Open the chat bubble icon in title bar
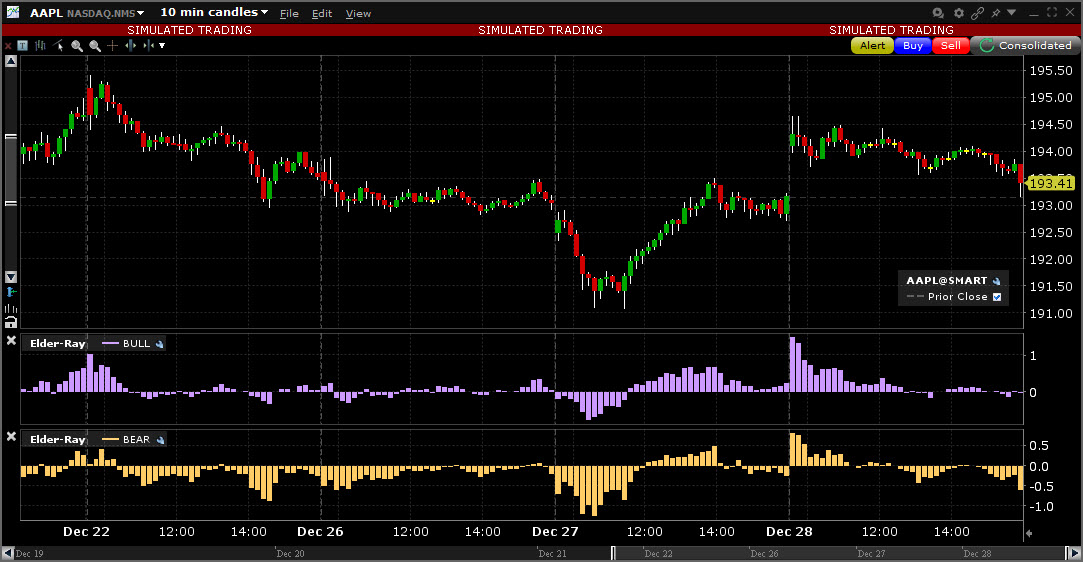The height and width of the screenshot is (562, 1083). (938, 12)
